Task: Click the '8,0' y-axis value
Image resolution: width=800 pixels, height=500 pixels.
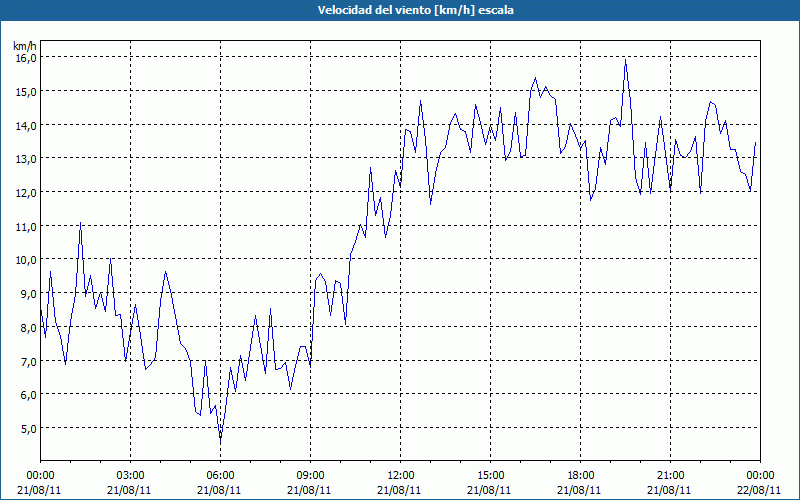Action: coord(29,328)
